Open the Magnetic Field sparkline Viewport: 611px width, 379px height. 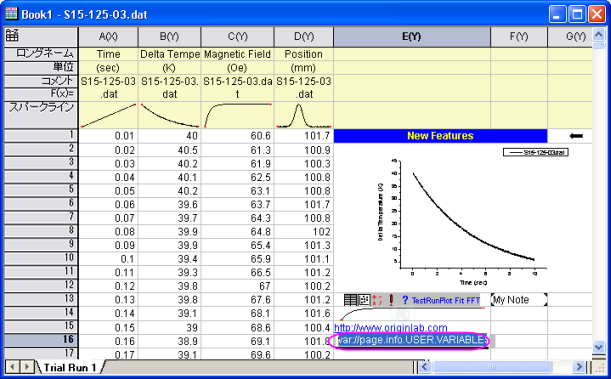pyautogui.click(x=237, y=115)
